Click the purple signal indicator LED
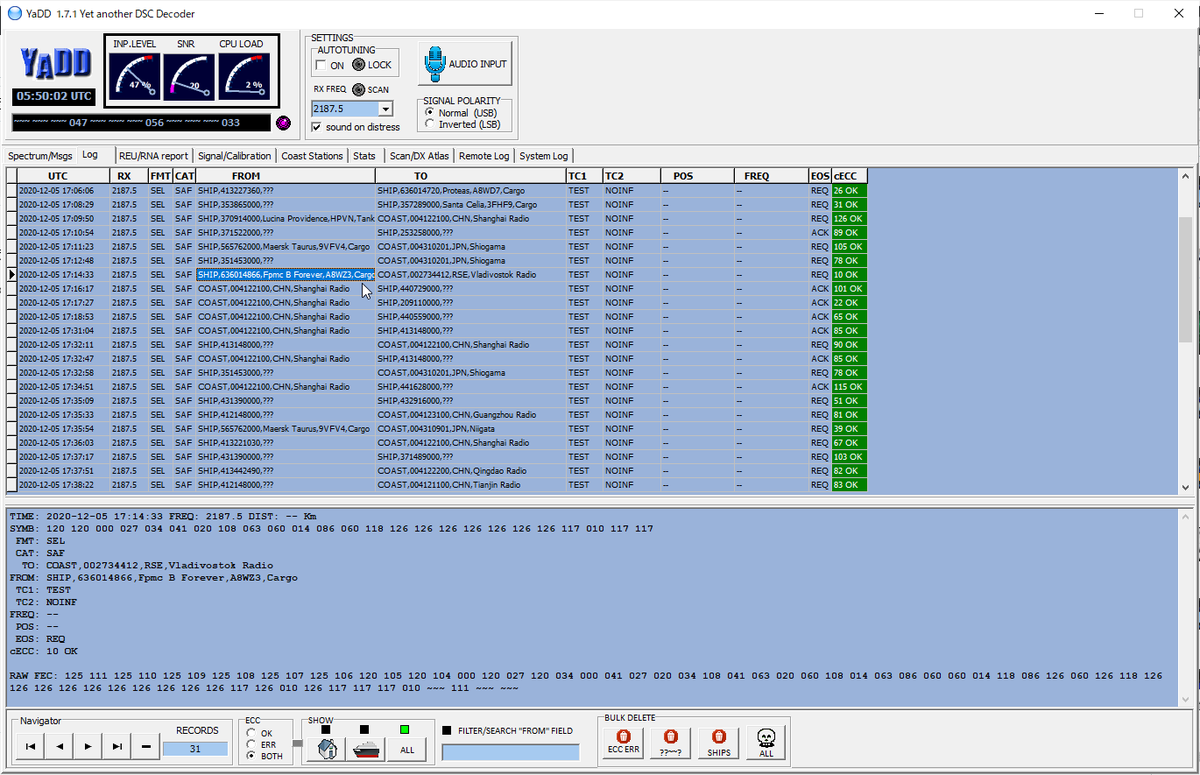The width and height of the screenshot is (1200, 775). (283, 123)
